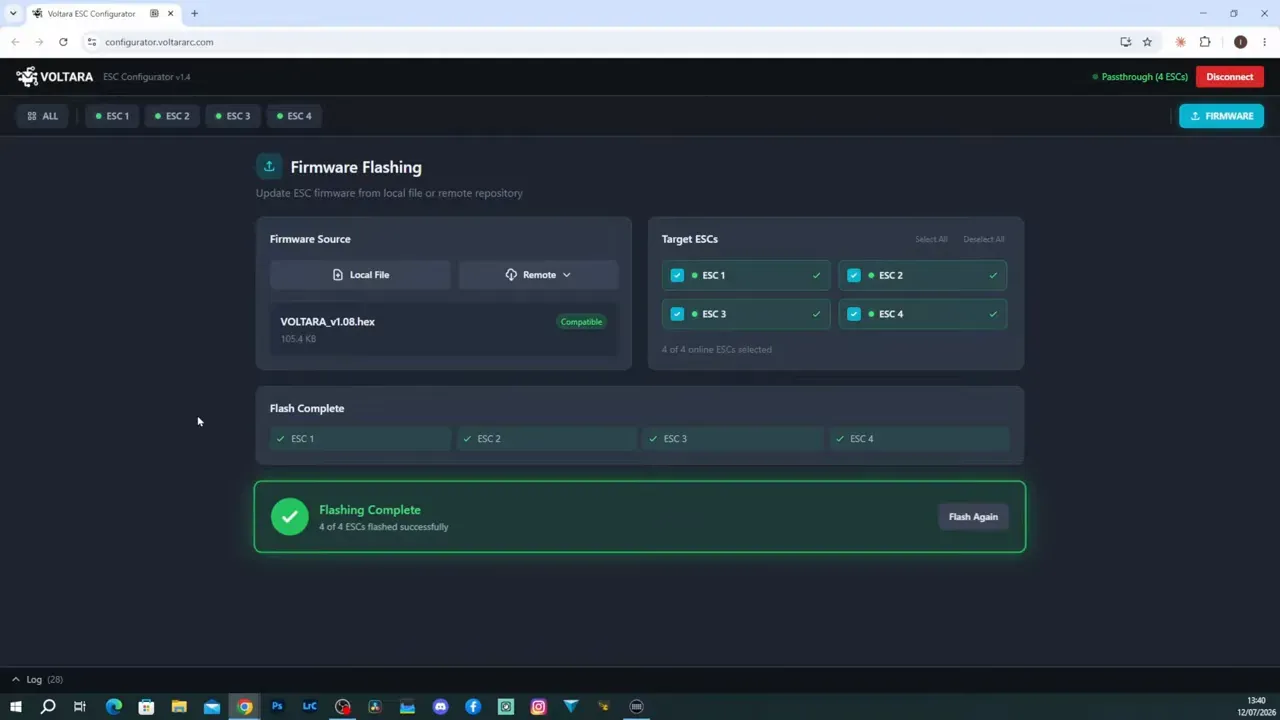Screen dimensions: 1280x720
Task: Click the VOLTARA_v1.08.hex file name
Action: (x=327, y=322)
